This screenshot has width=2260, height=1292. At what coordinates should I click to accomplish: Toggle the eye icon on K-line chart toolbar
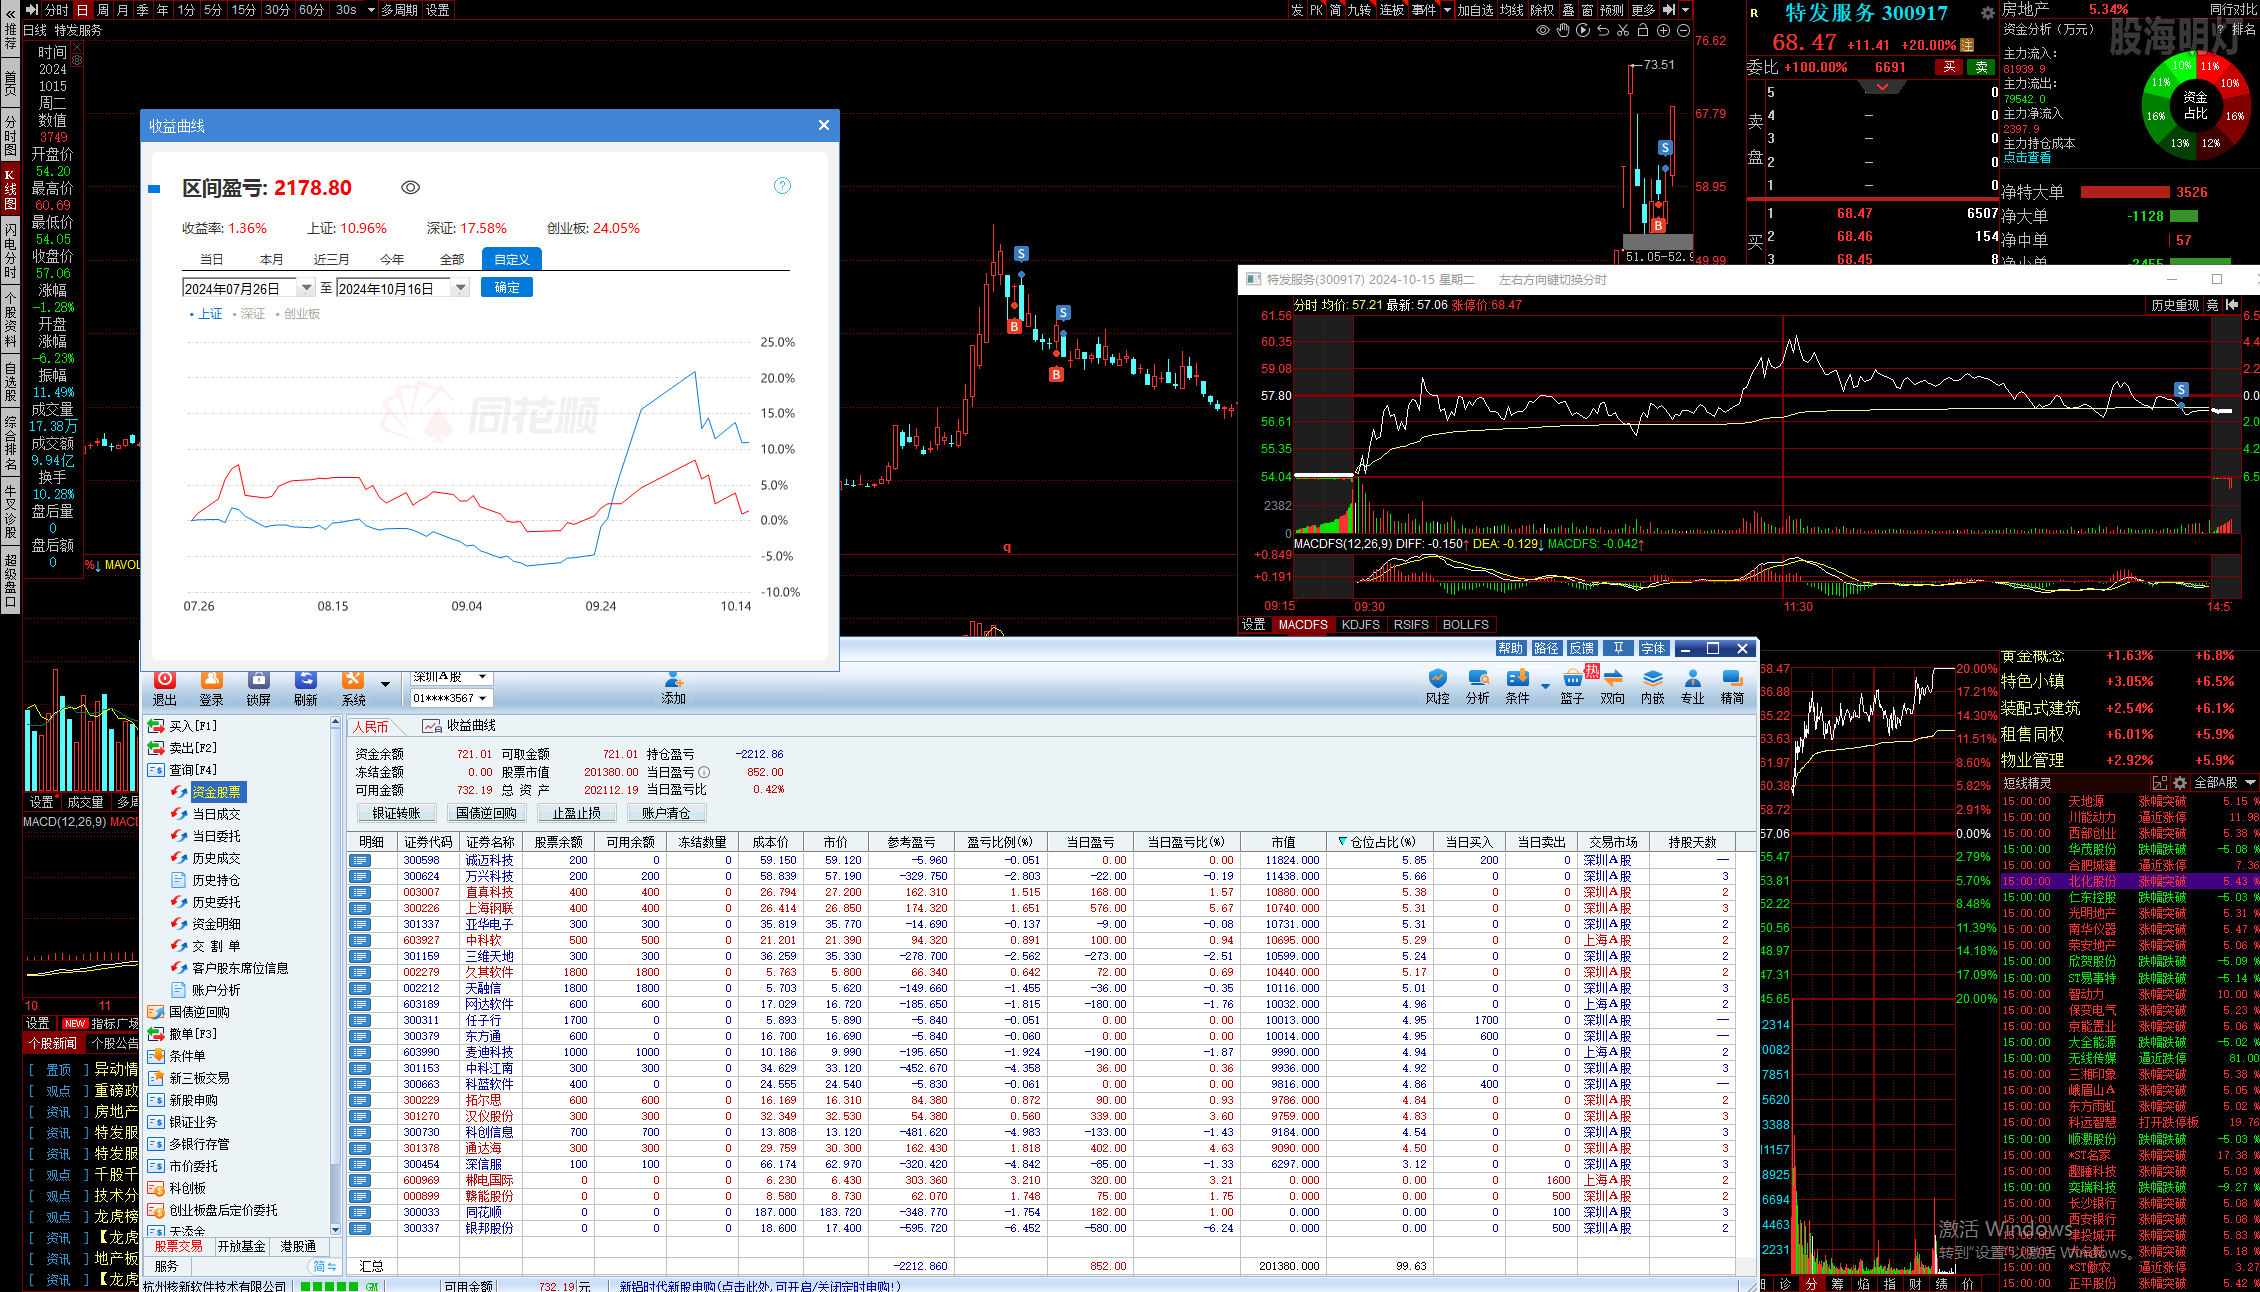(x=1543, y=30)
